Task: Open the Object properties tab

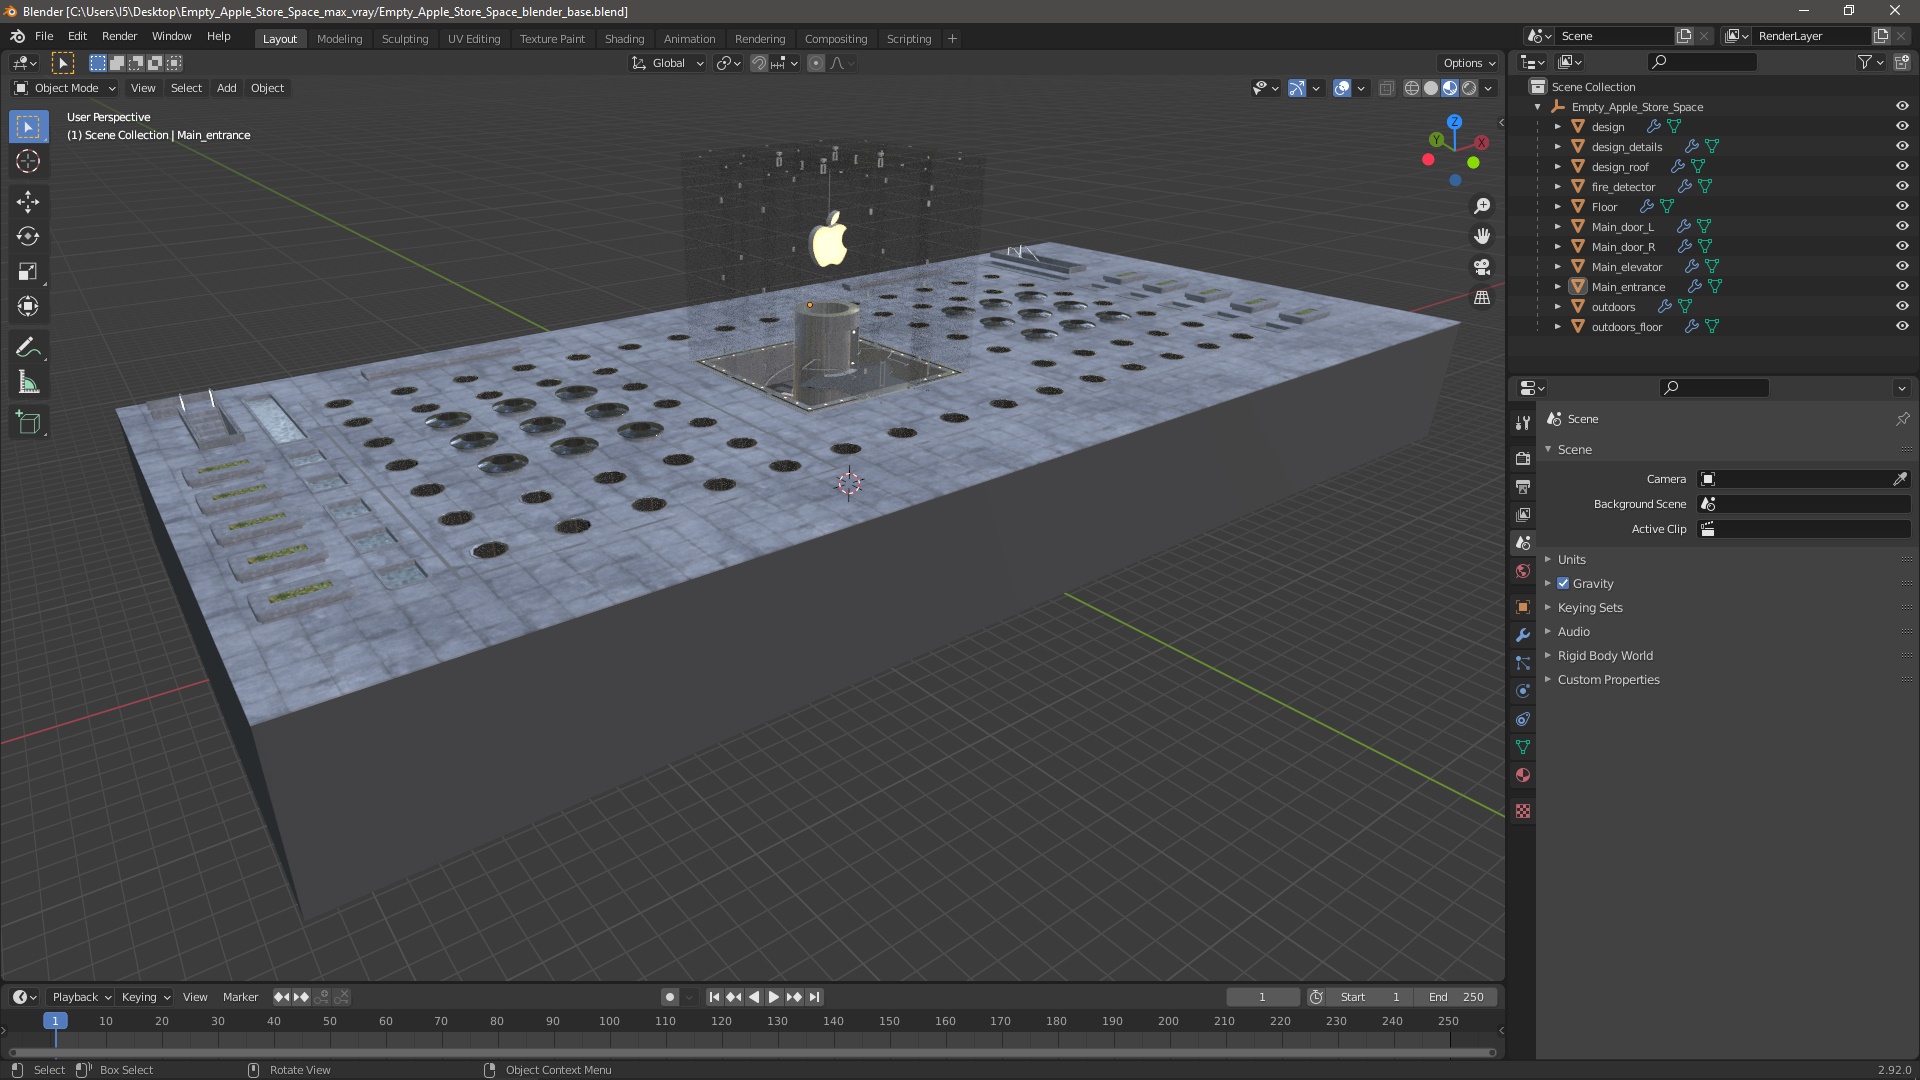Action: click(x=1523, y=607)
